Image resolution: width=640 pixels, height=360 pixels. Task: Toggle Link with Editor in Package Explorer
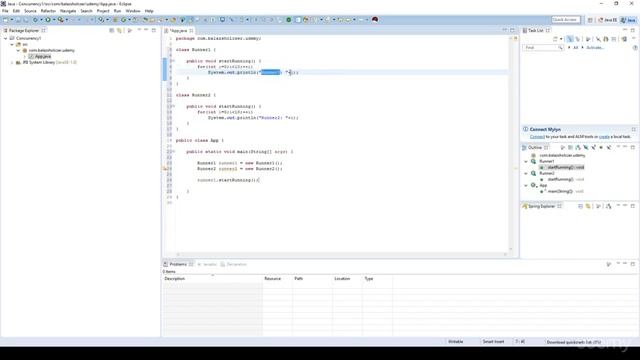click(x=120, y=31)
